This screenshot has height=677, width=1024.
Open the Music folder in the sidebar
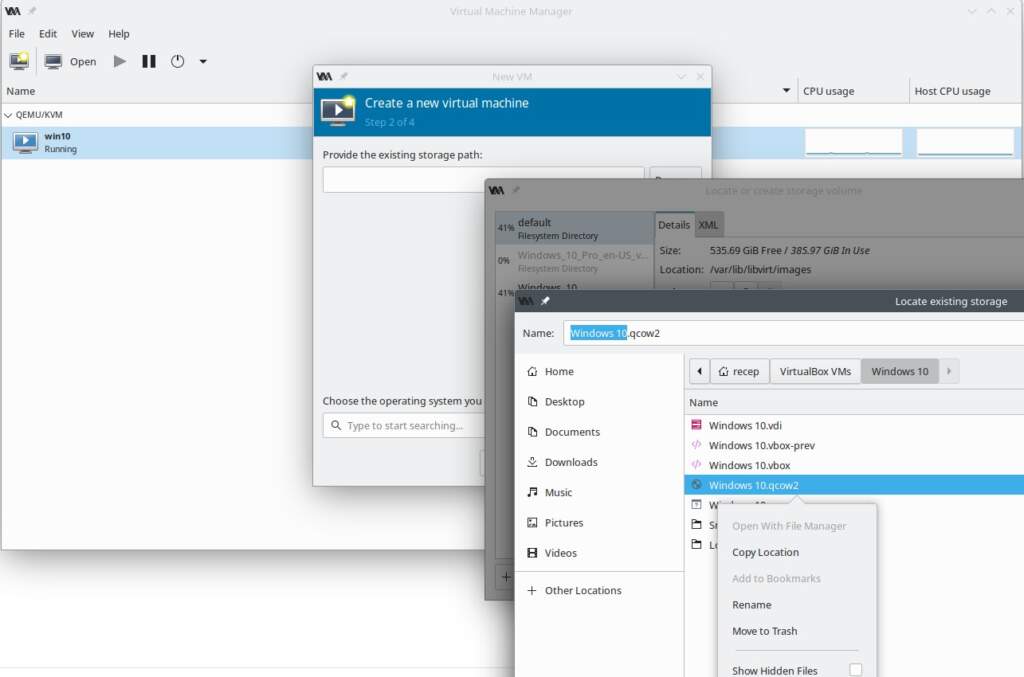click(558, 492)
